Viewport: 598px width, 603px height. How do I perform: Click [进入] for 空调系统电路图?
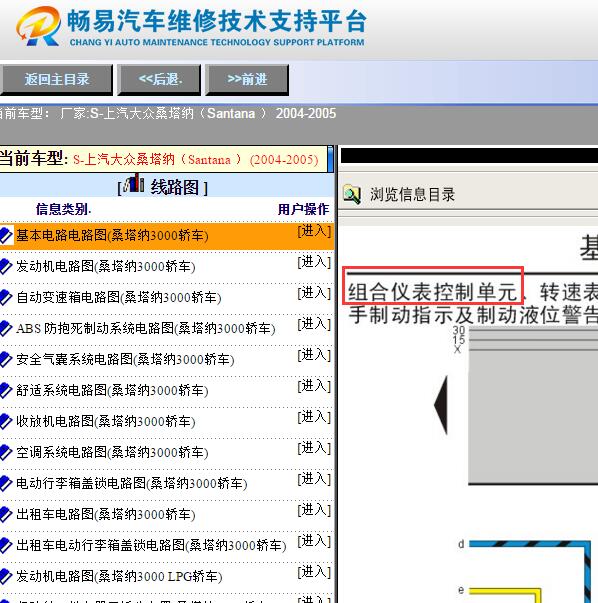(x=314, y=448)
